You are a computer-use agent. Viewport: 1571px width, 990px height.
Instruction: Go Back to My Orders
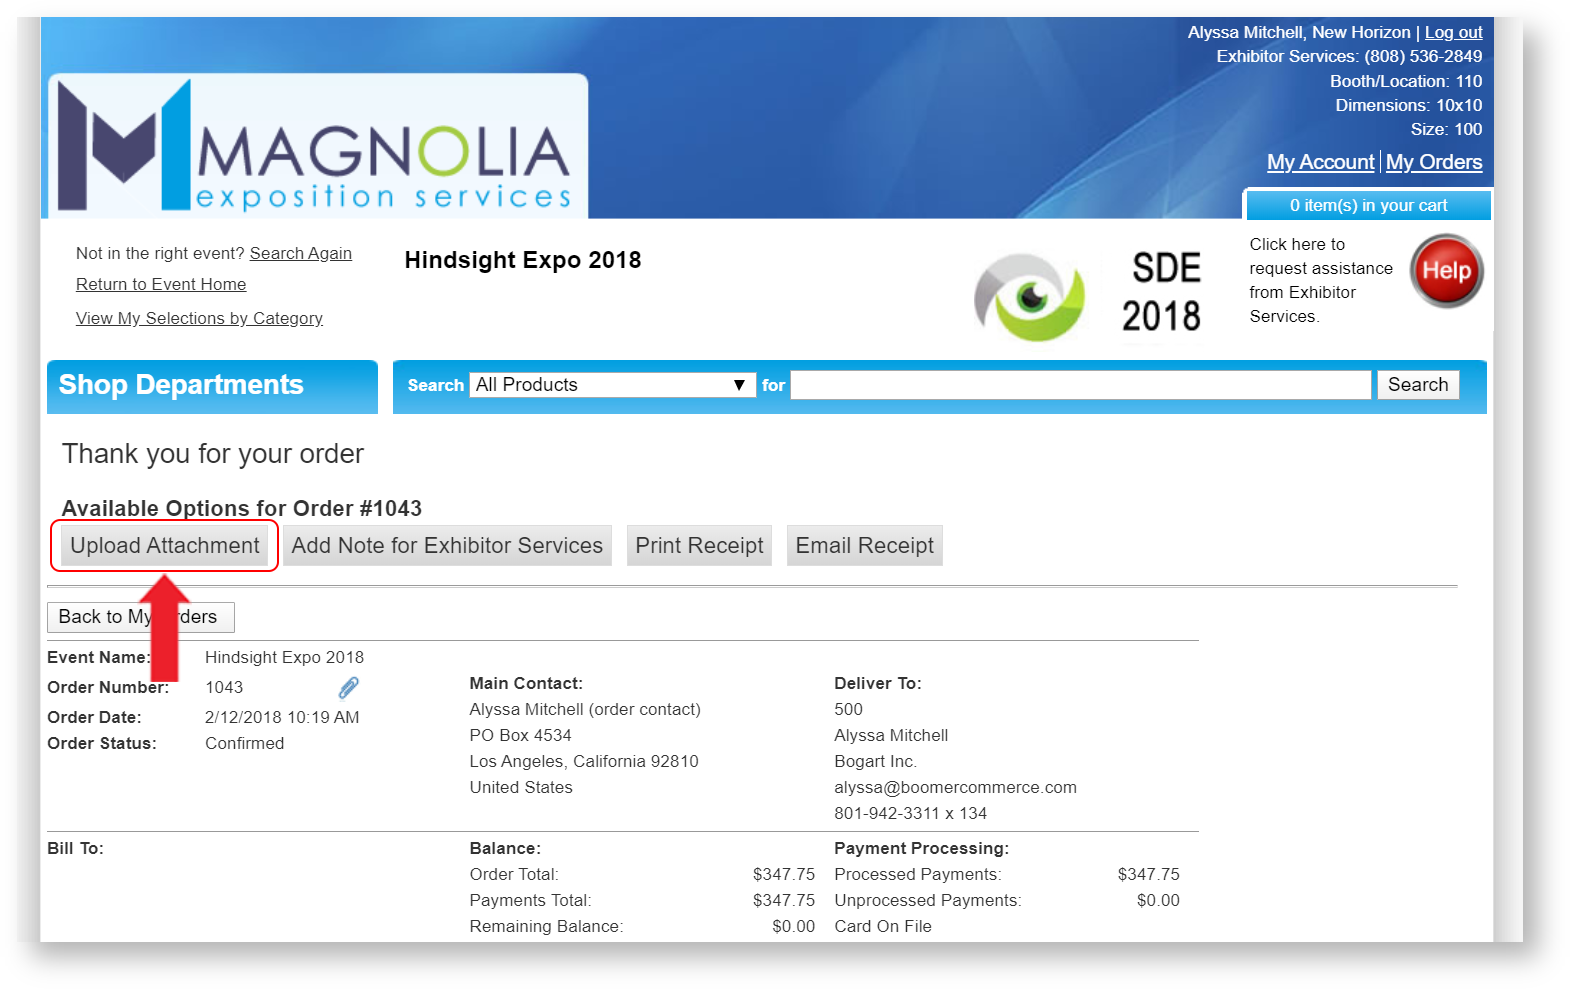[140, 617]
